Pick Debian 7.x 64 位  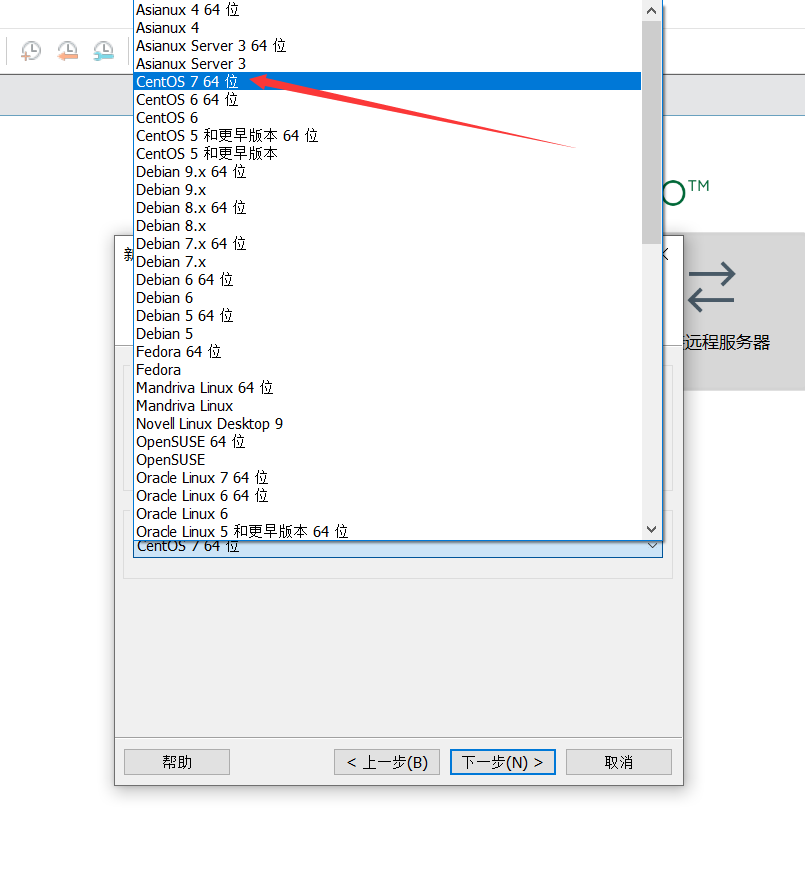pyautogui.click(x=387, y=244)
